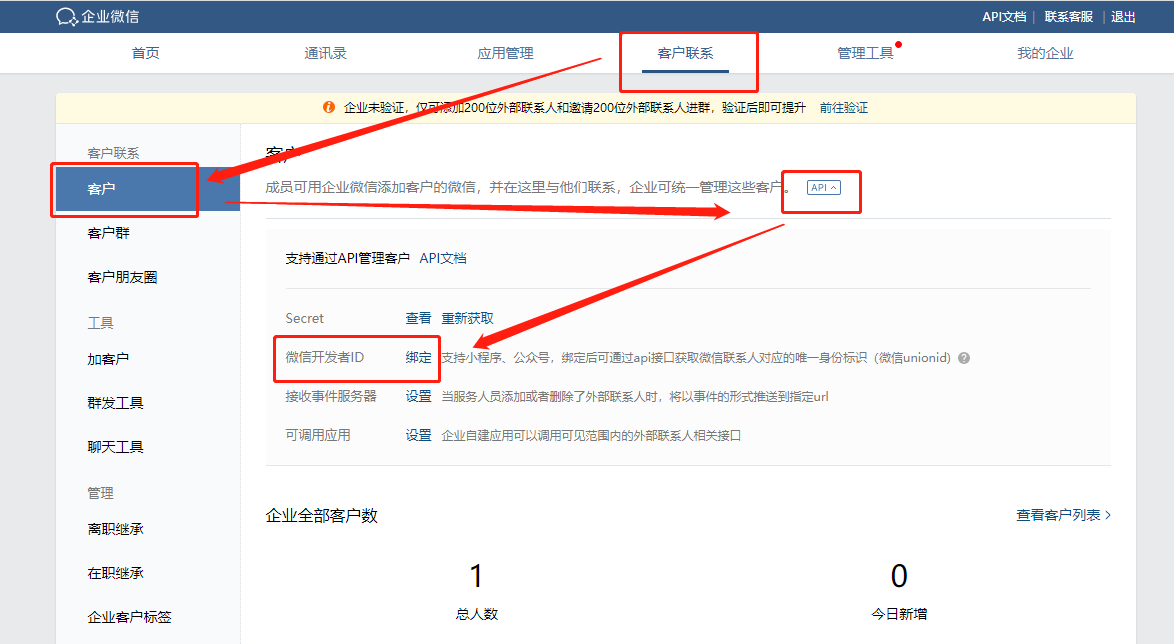This screenshot has width=1174, height=644.
Task: Open 聊天工具 in the sidebar
Action: click(115, 447)
